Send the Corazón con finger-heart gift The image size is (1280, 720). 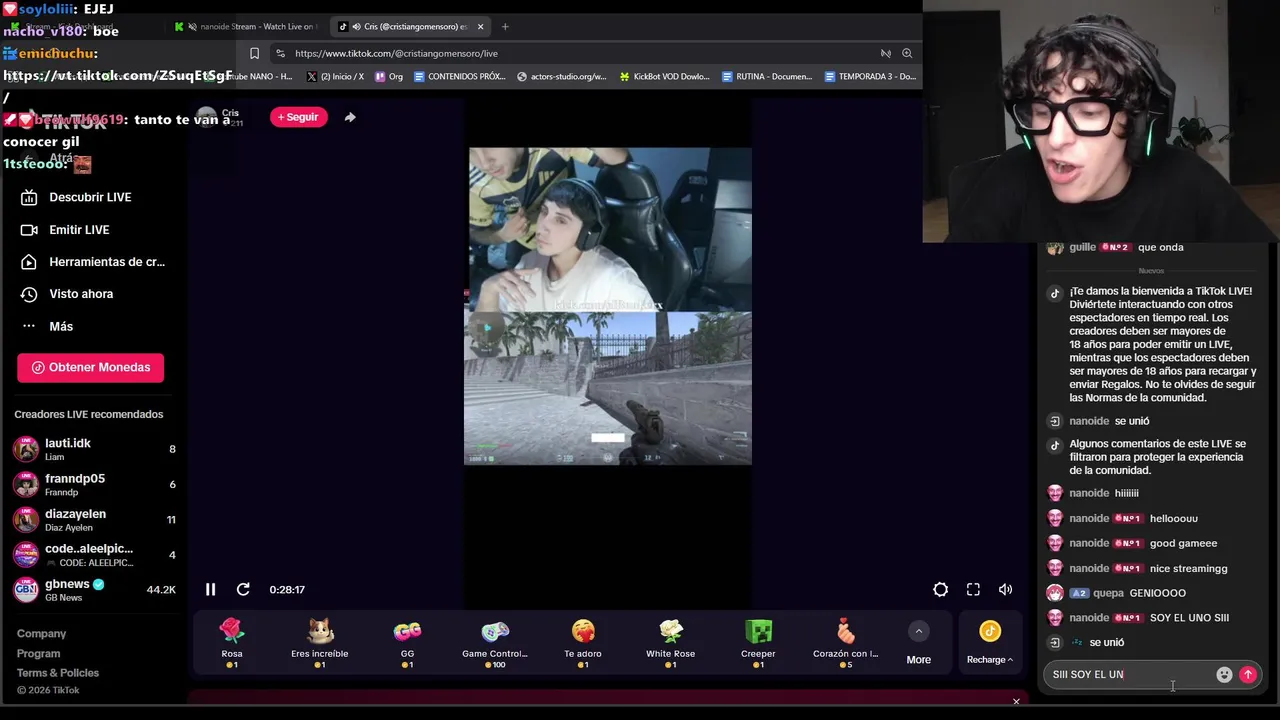pos(846,643)
